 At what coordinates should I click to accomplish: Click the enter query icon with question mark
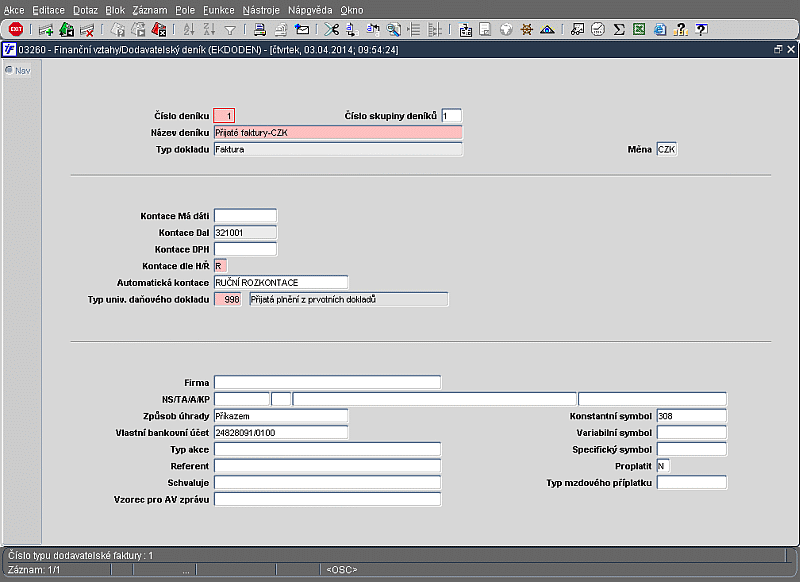(x=118, y=30)
